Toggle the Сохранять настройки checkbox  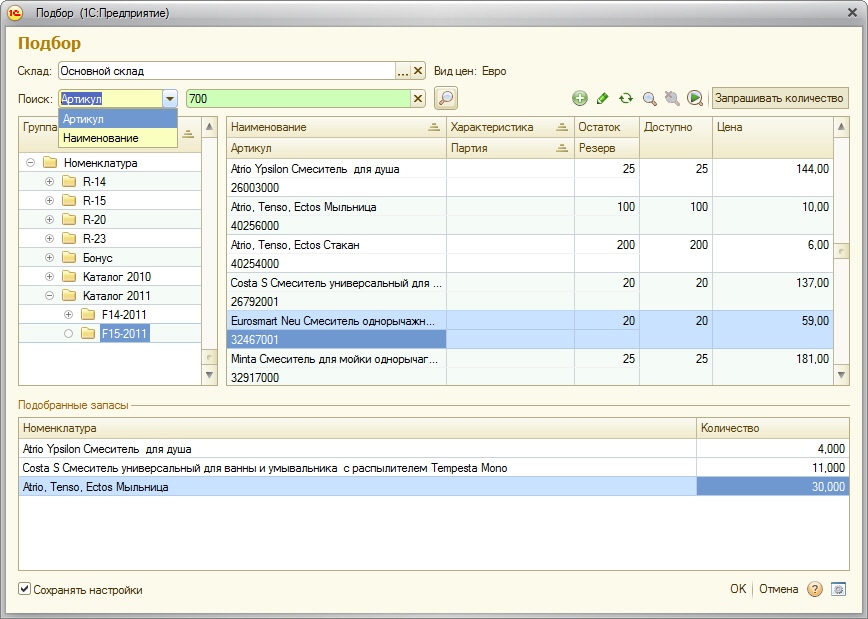coord(25,590)
